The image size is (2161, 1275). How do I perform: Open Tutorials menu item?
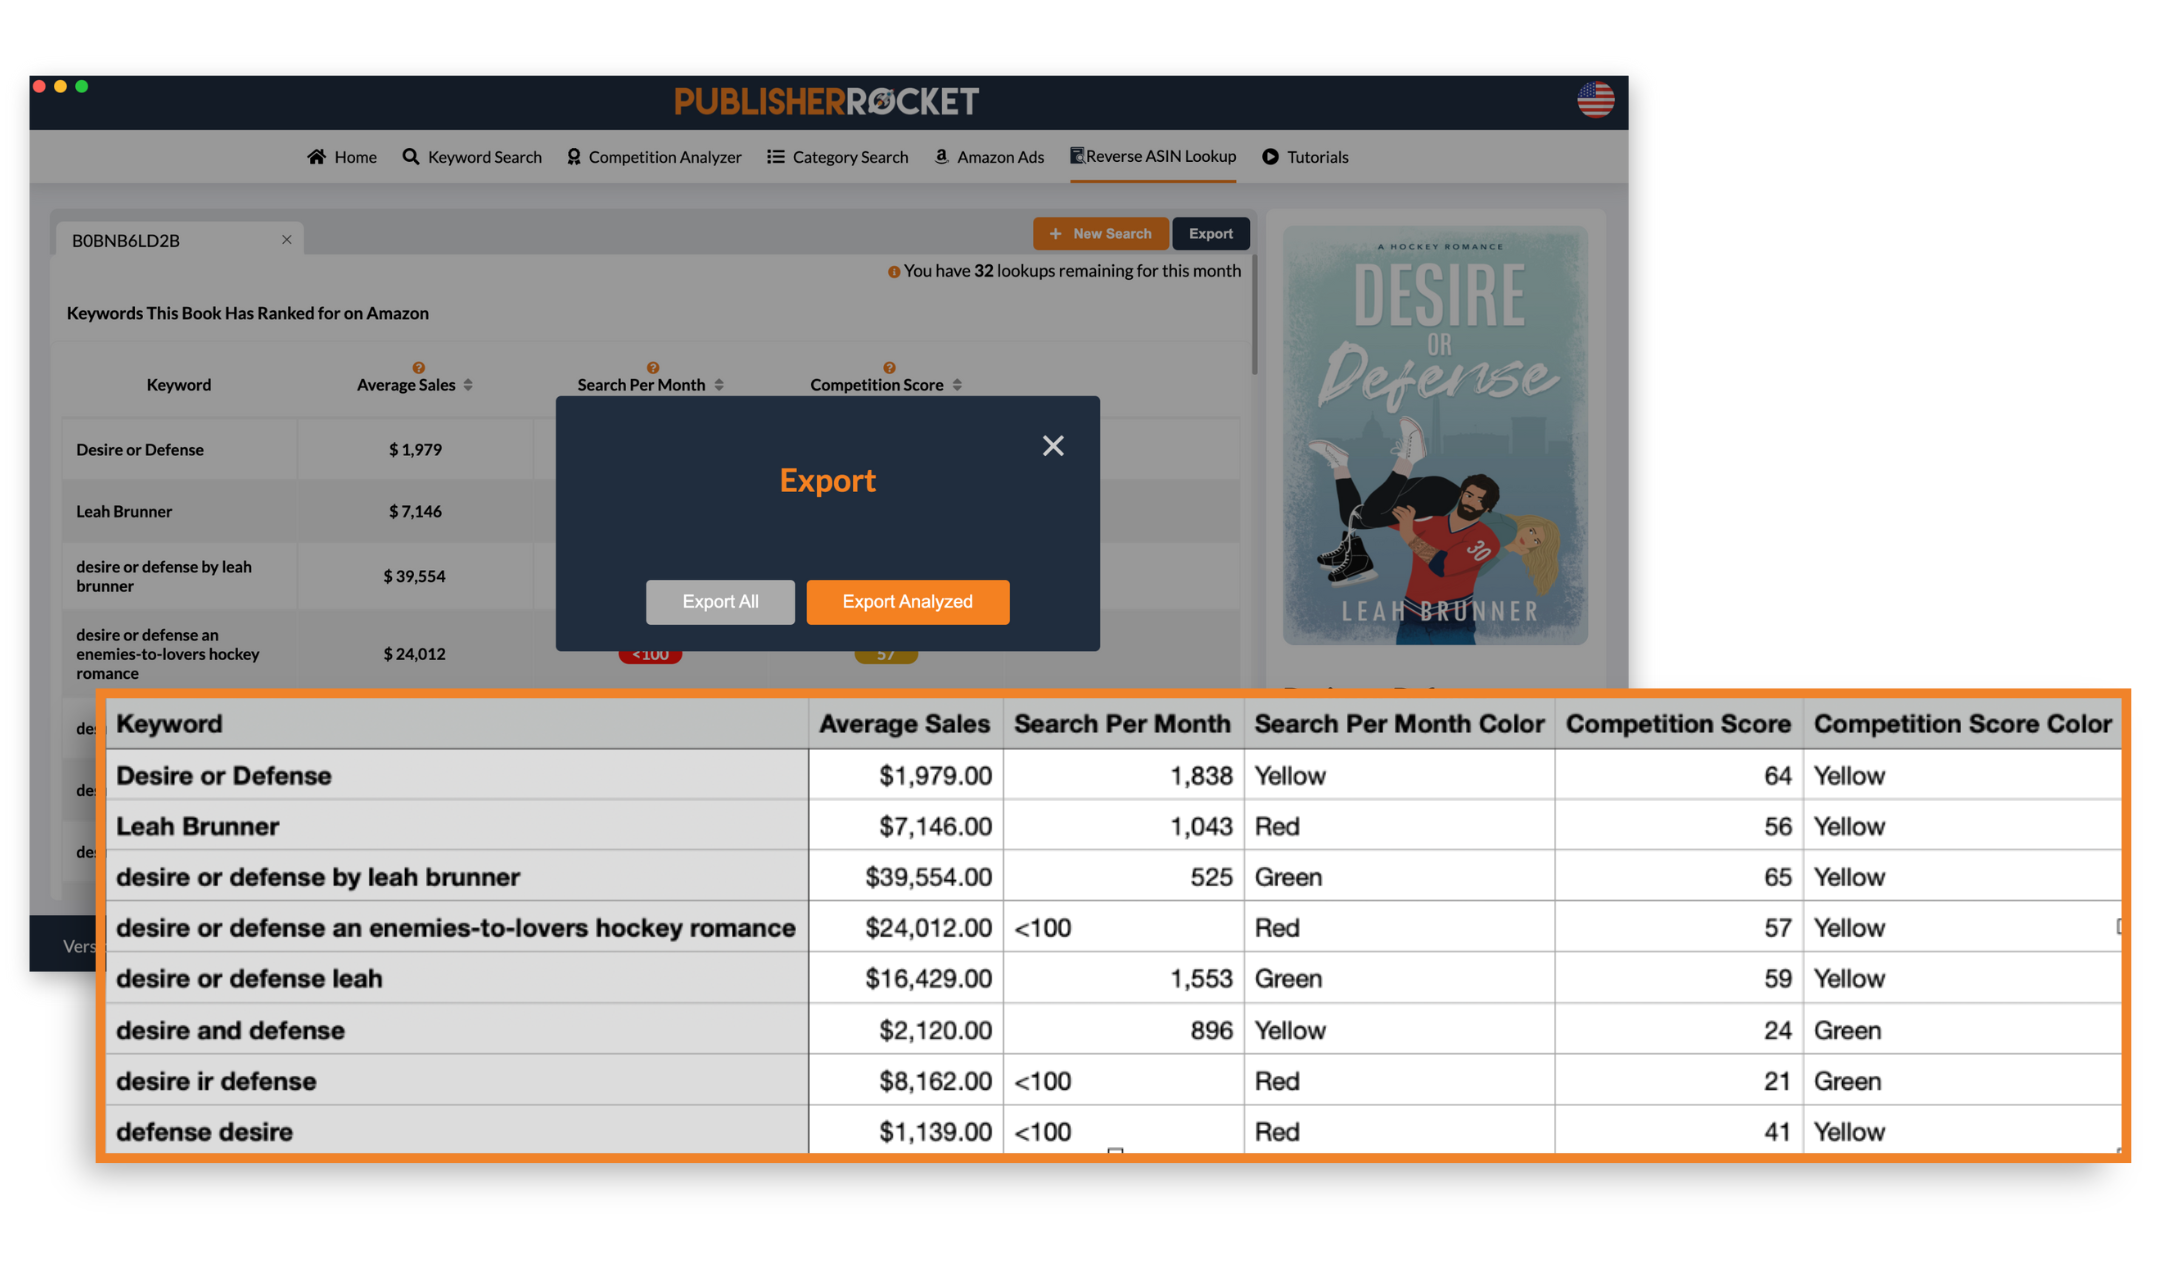coord(1305,157)
